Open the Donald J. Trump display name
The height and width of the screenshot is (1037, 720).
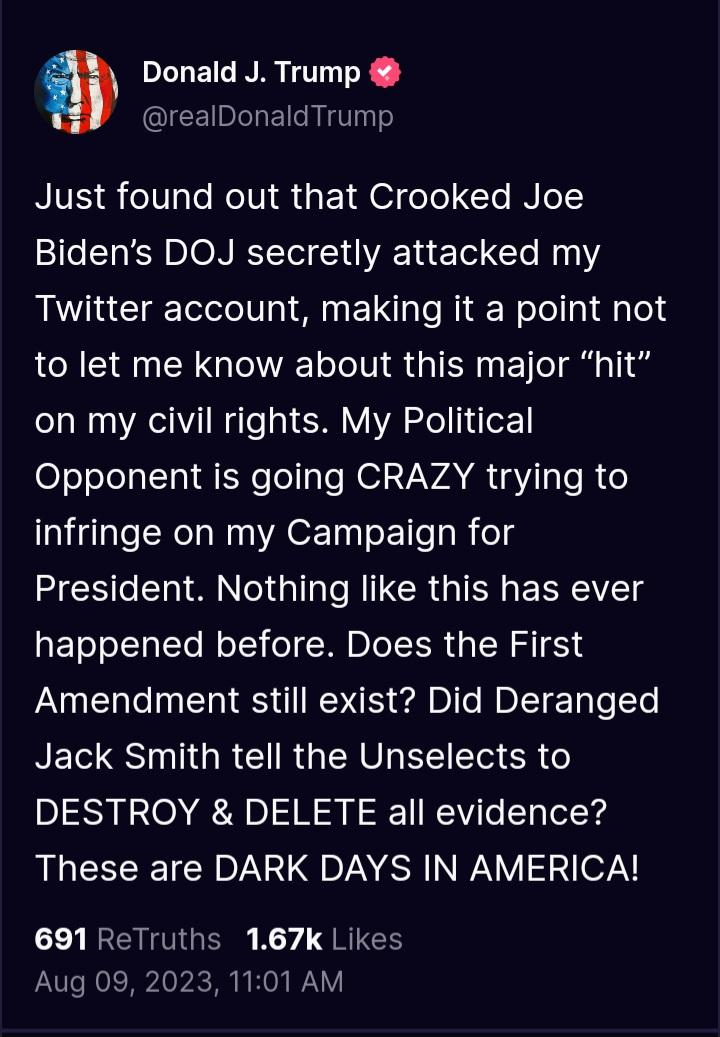[251, 73]
